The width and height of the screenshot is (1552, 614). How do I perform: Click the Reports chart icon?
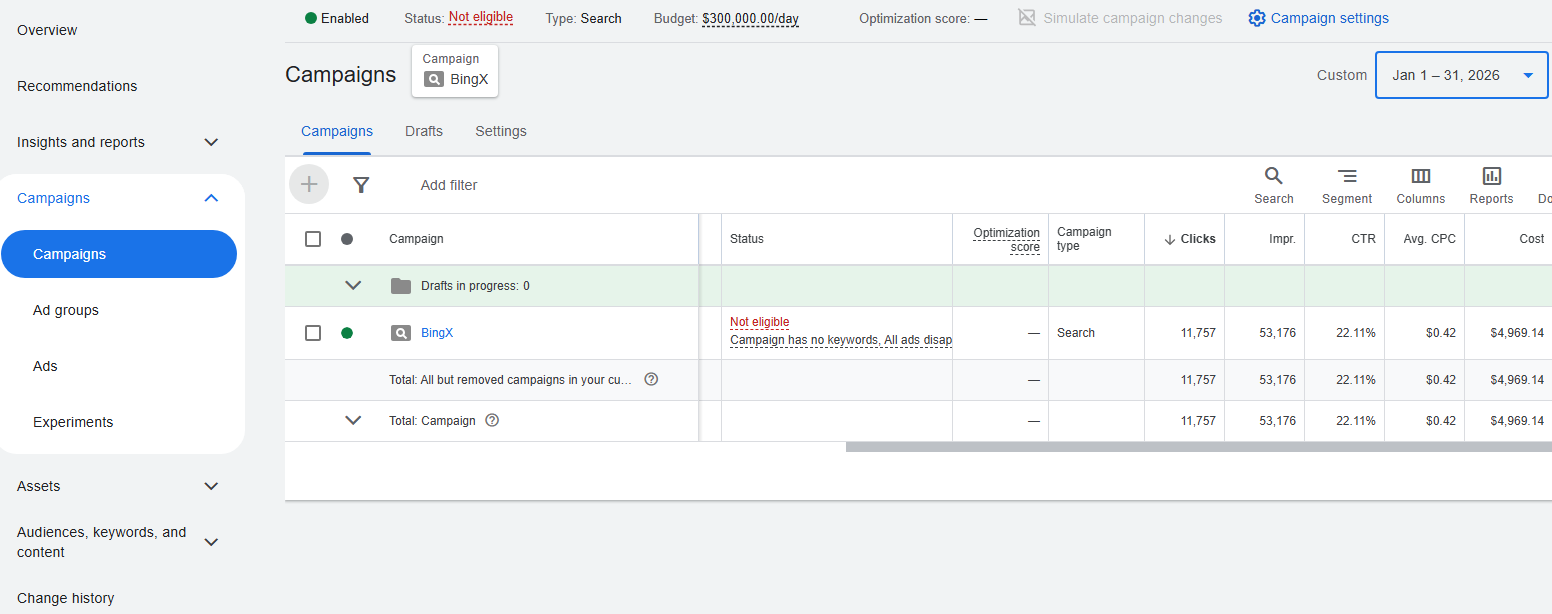[1492, 176]
